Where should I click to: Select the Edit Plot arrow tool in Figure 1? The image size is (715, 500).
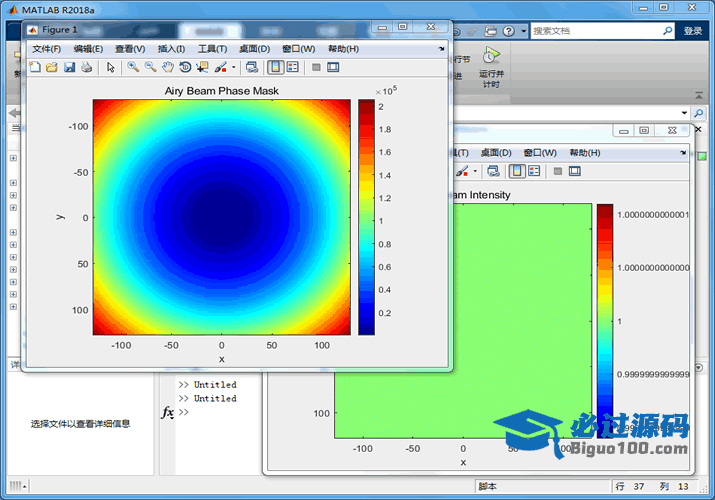(110, 67)
